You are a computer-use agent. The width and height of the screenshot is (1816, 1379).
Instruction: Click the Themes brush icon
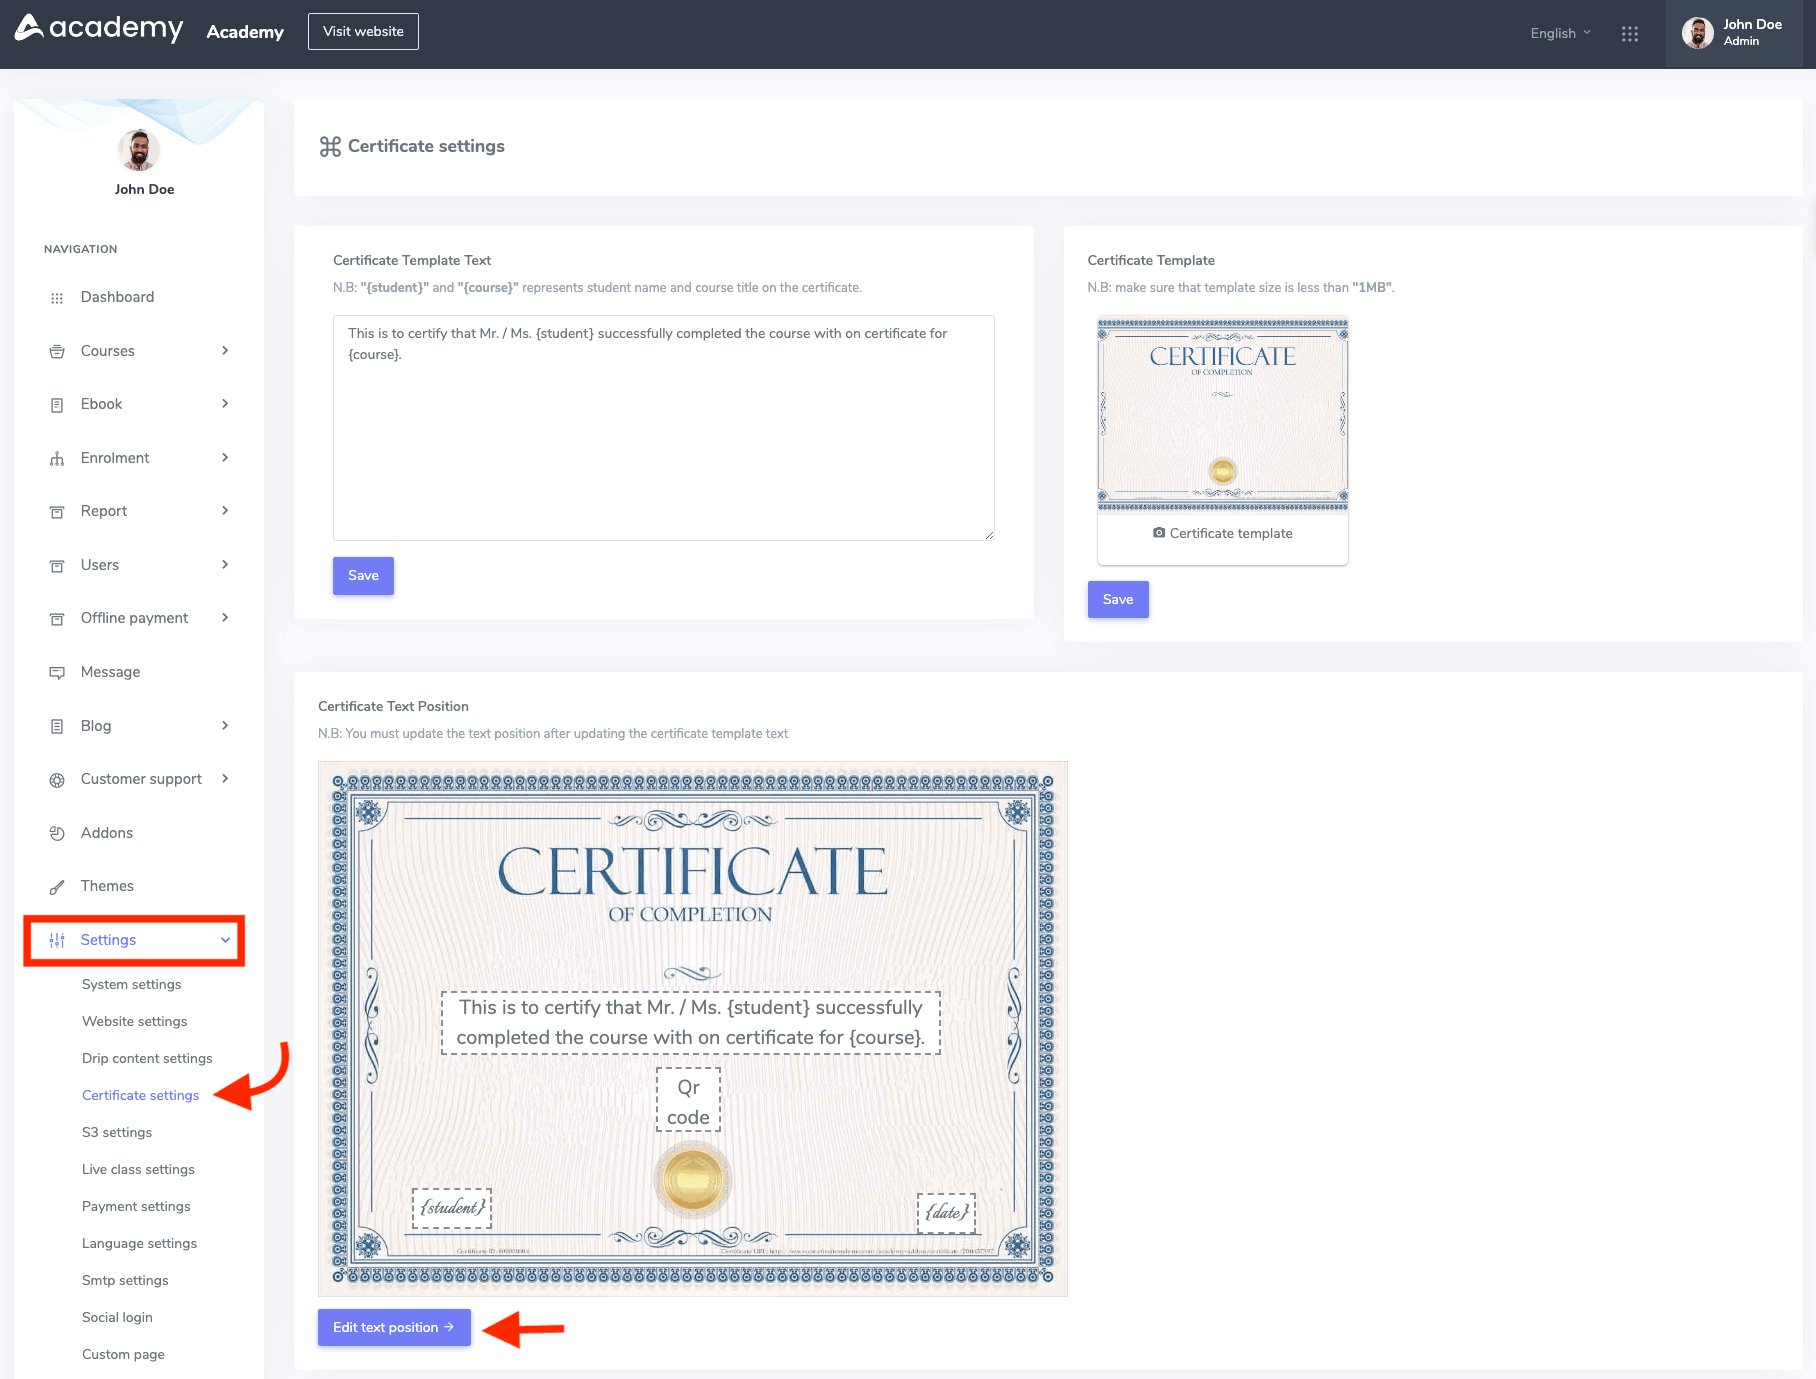pyautogui.click(x=57, y=886)
